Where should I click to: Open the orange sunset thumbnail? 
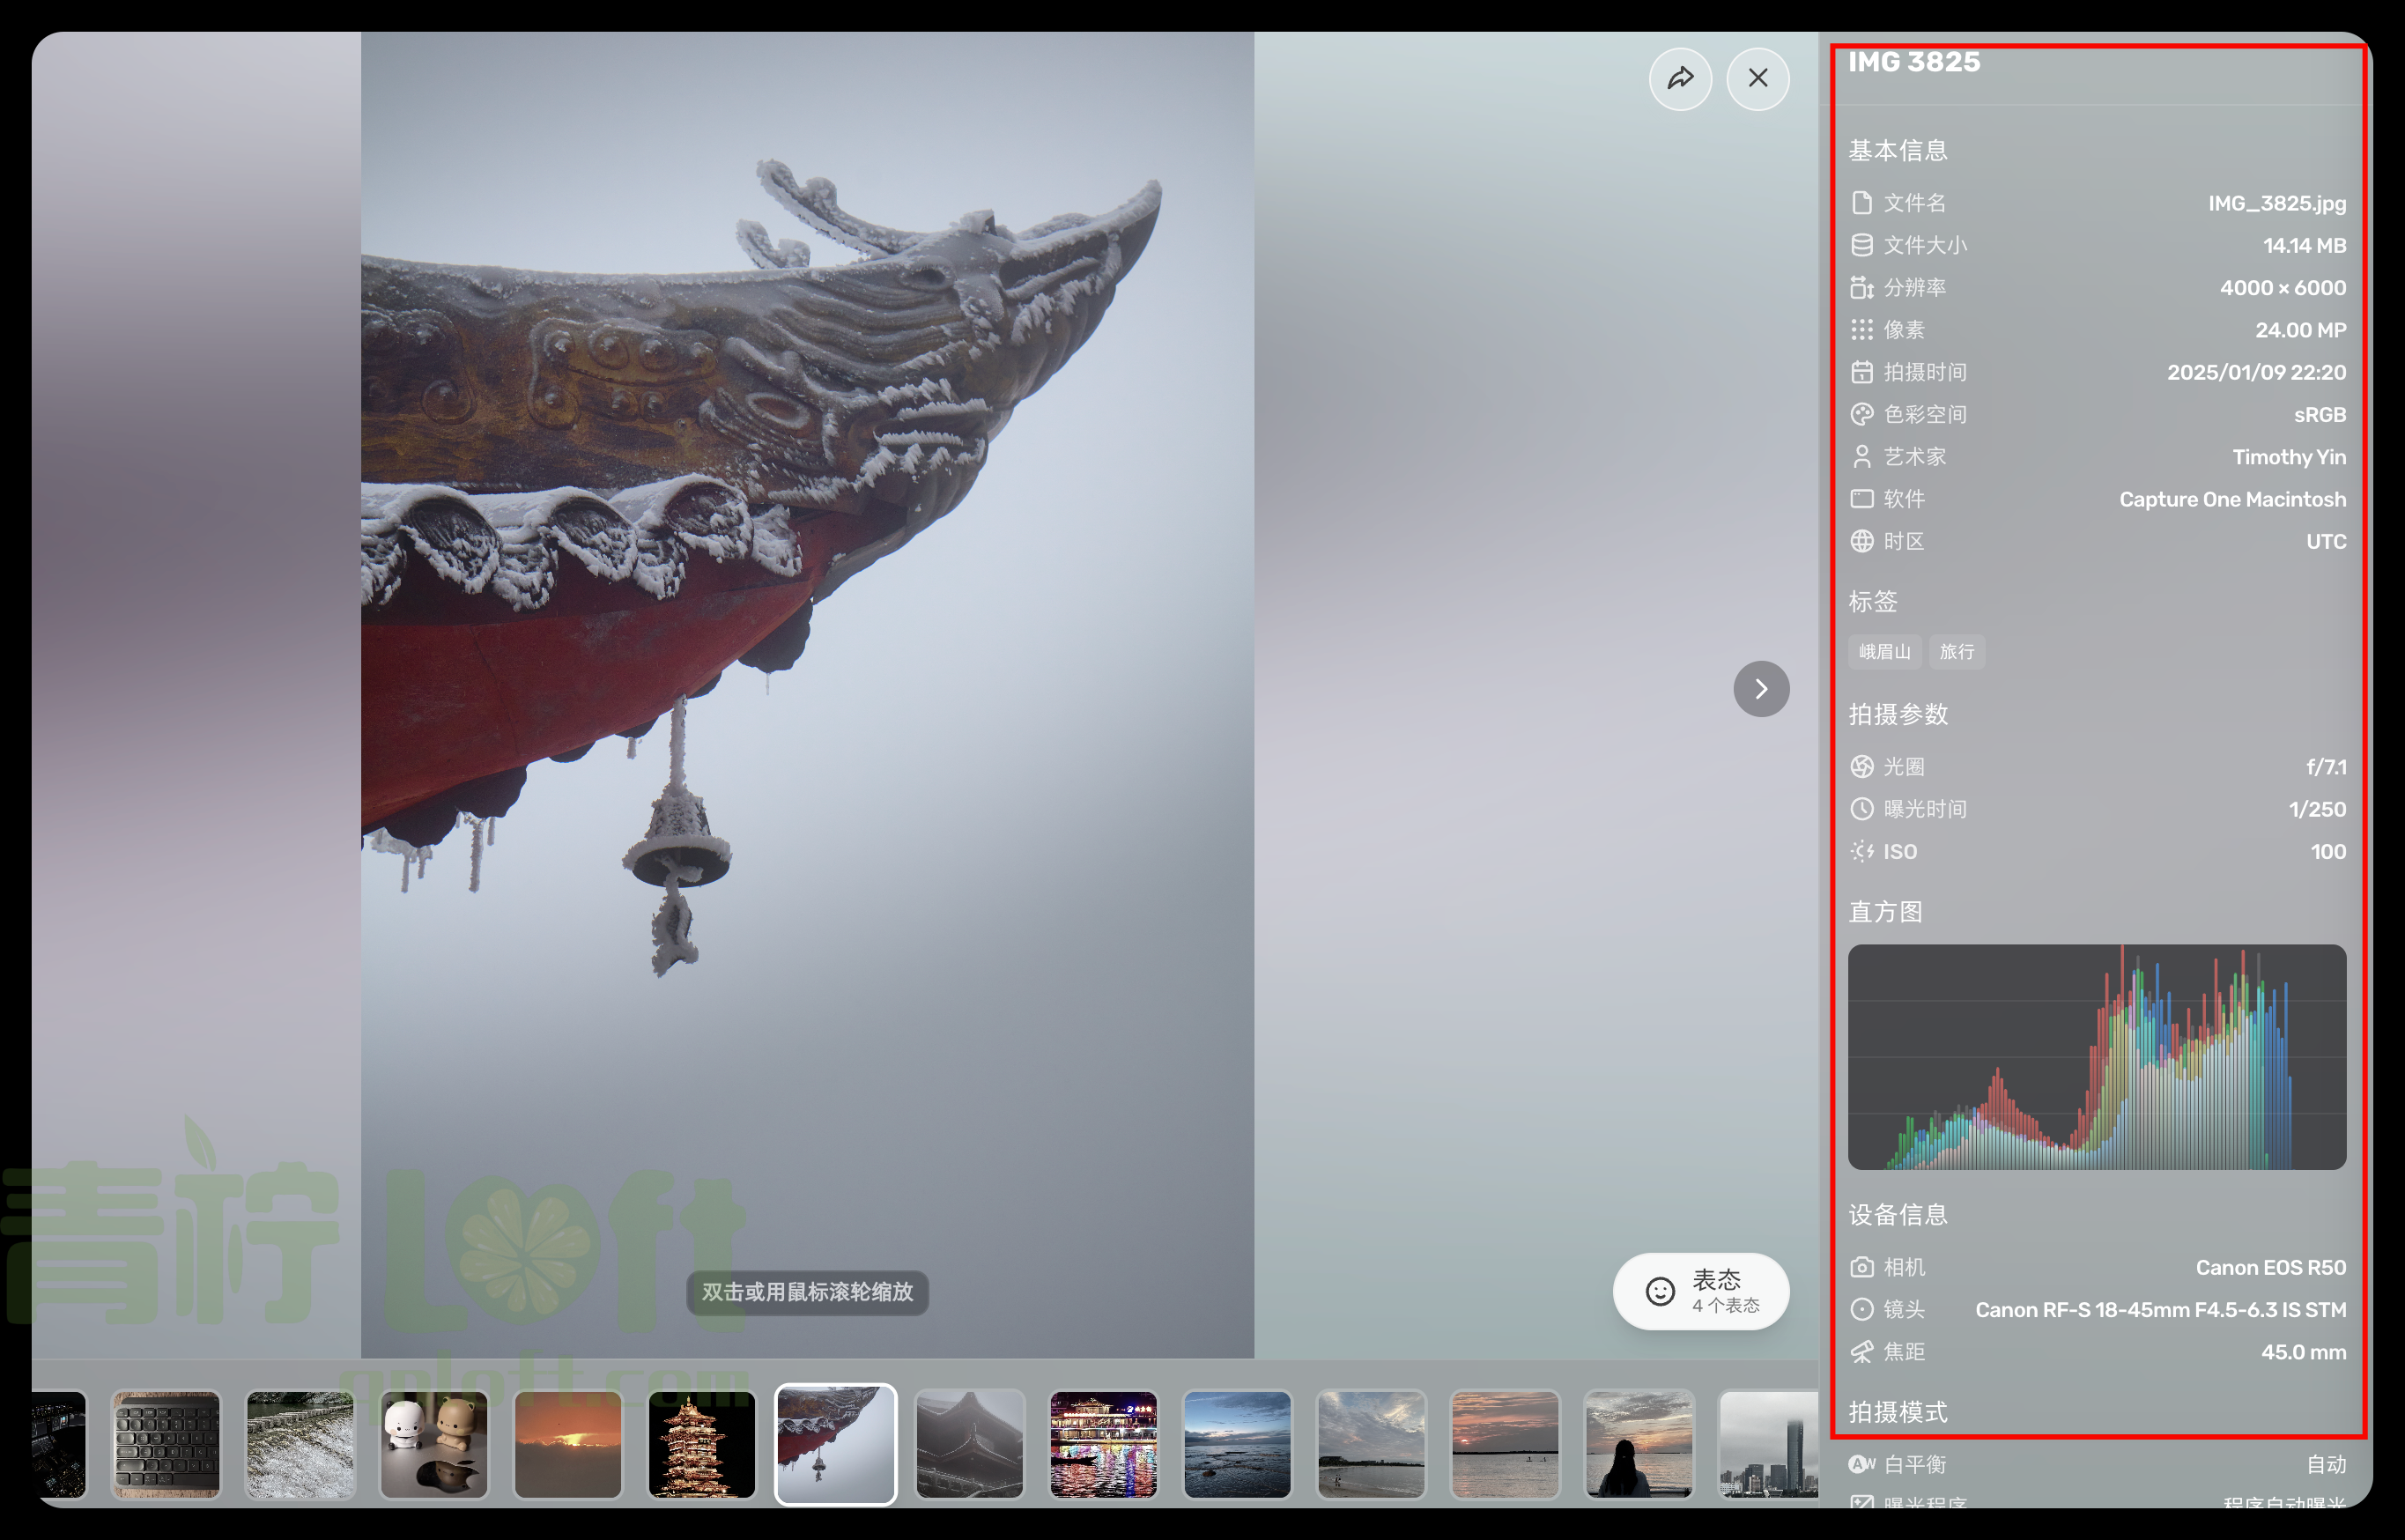pyautogui.click(x=568, y=1444)
